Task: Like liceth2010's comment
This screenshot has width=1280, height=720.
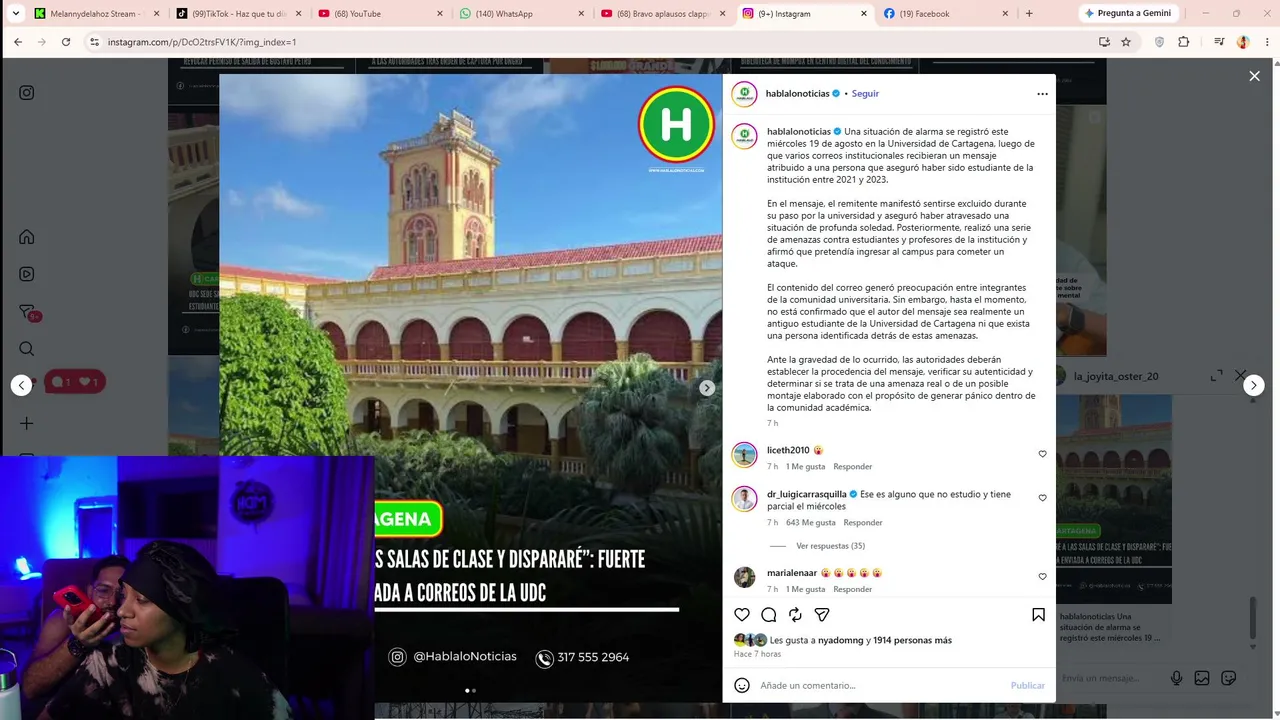Action: [1042, 454]
